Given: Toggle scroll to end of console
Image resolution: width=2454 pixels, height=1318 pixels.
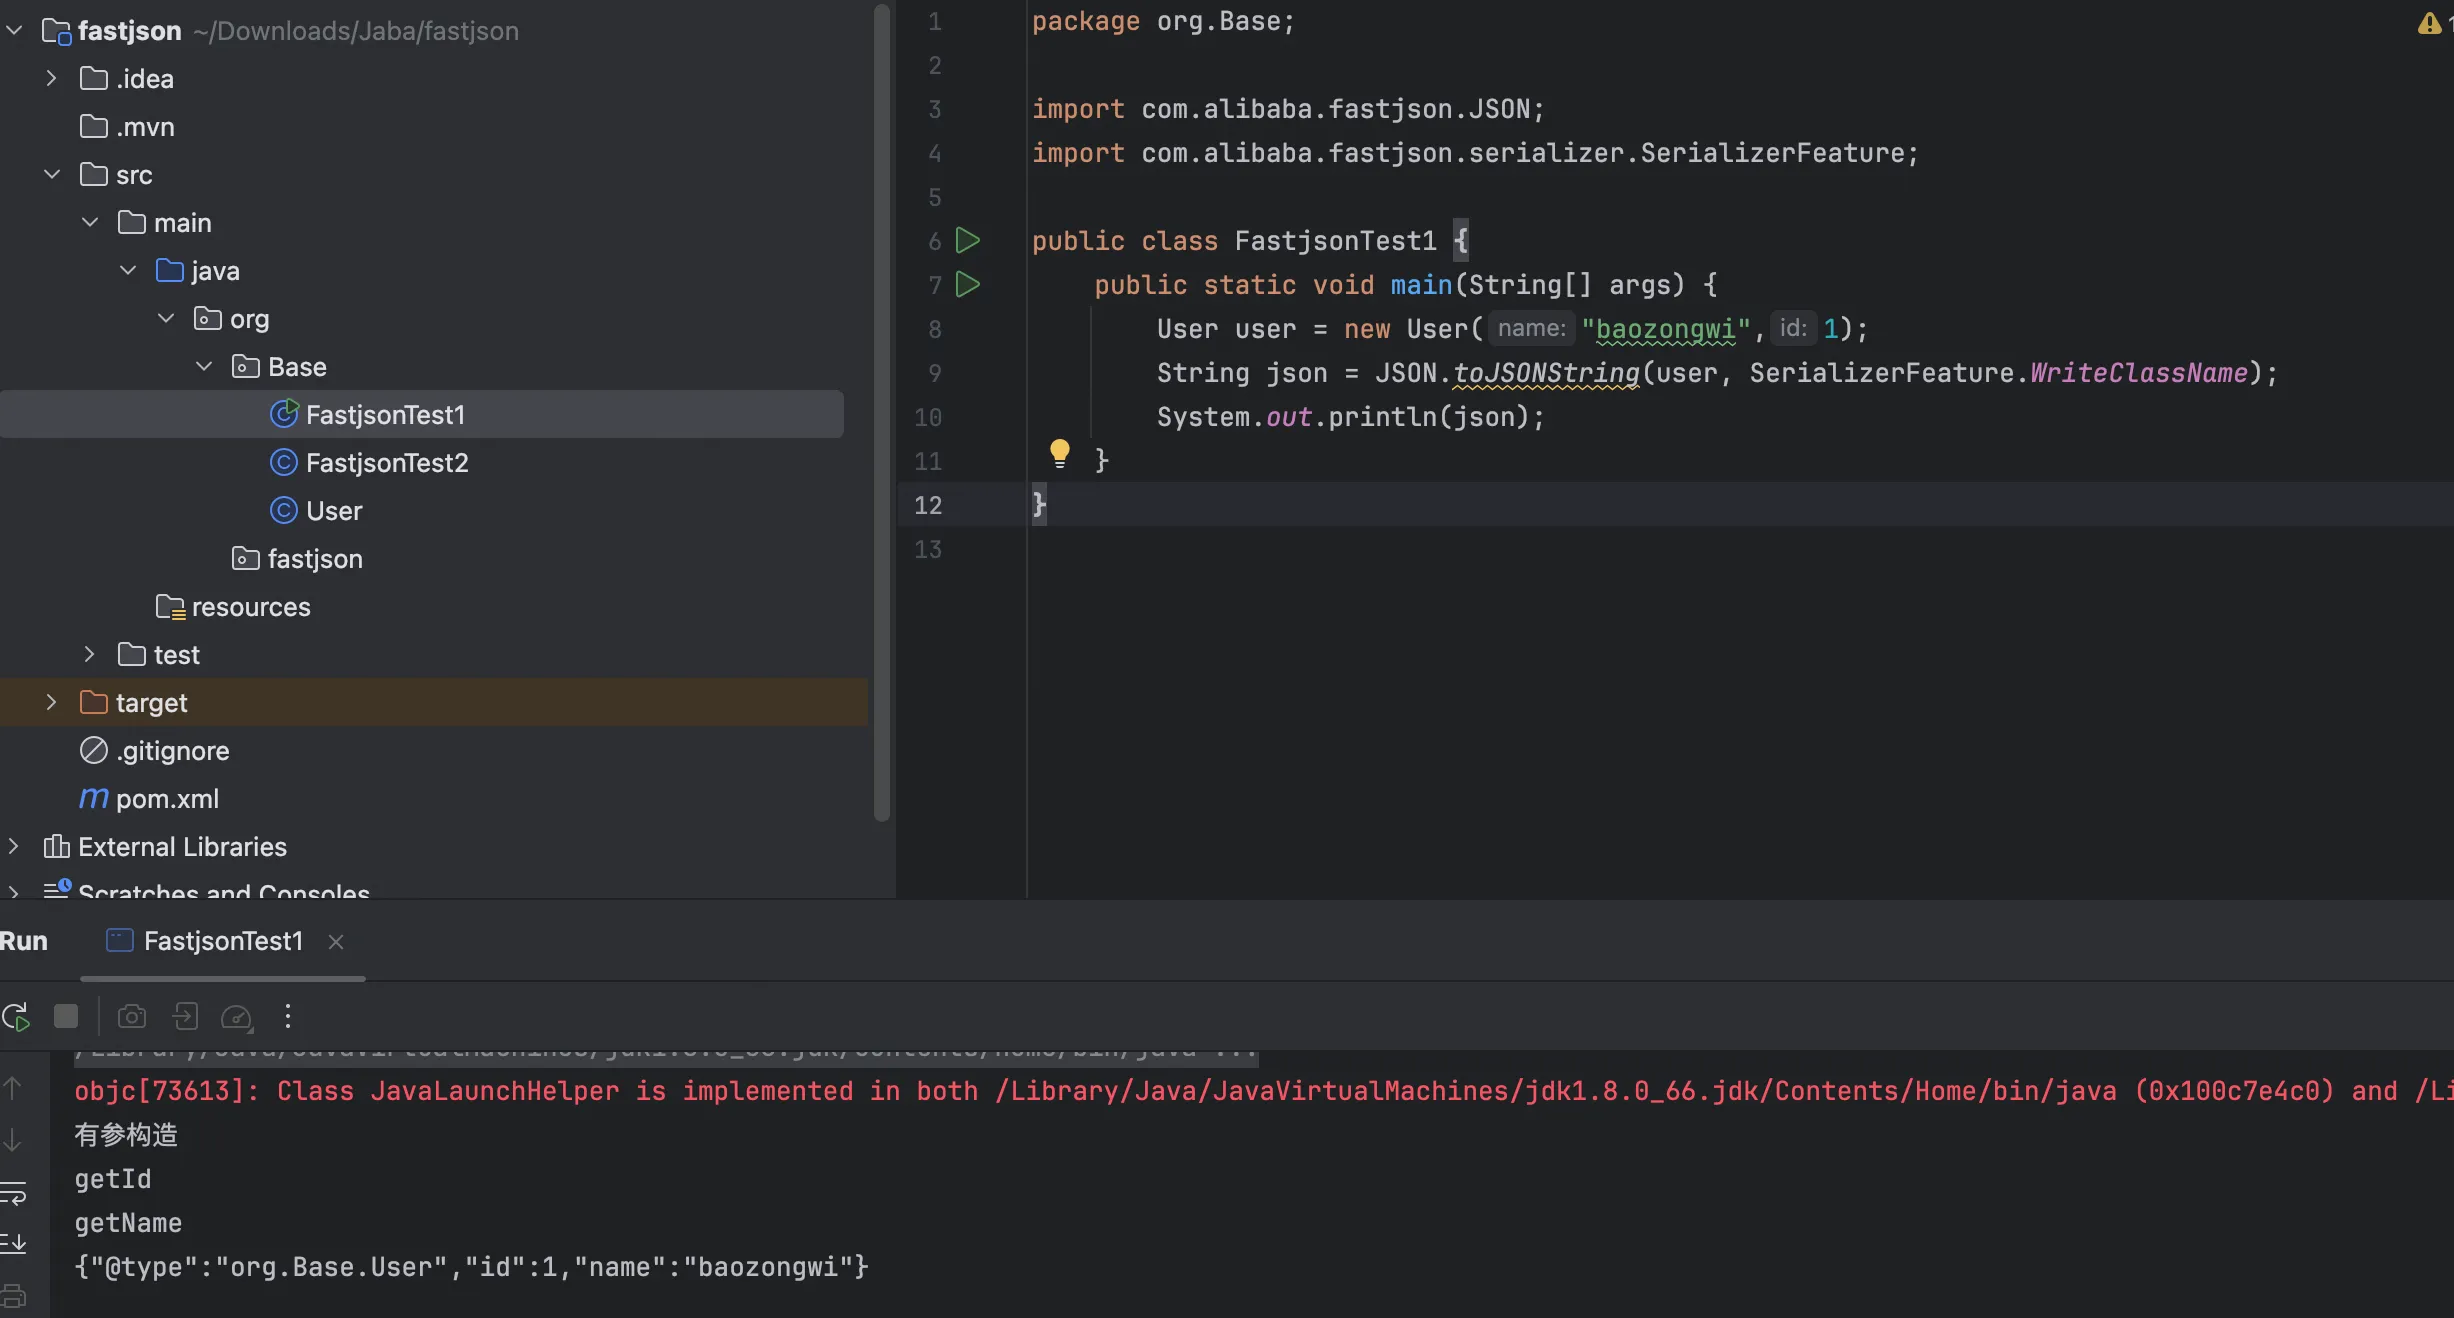Looking at the screenshot, I should (x=14, y=1243).
